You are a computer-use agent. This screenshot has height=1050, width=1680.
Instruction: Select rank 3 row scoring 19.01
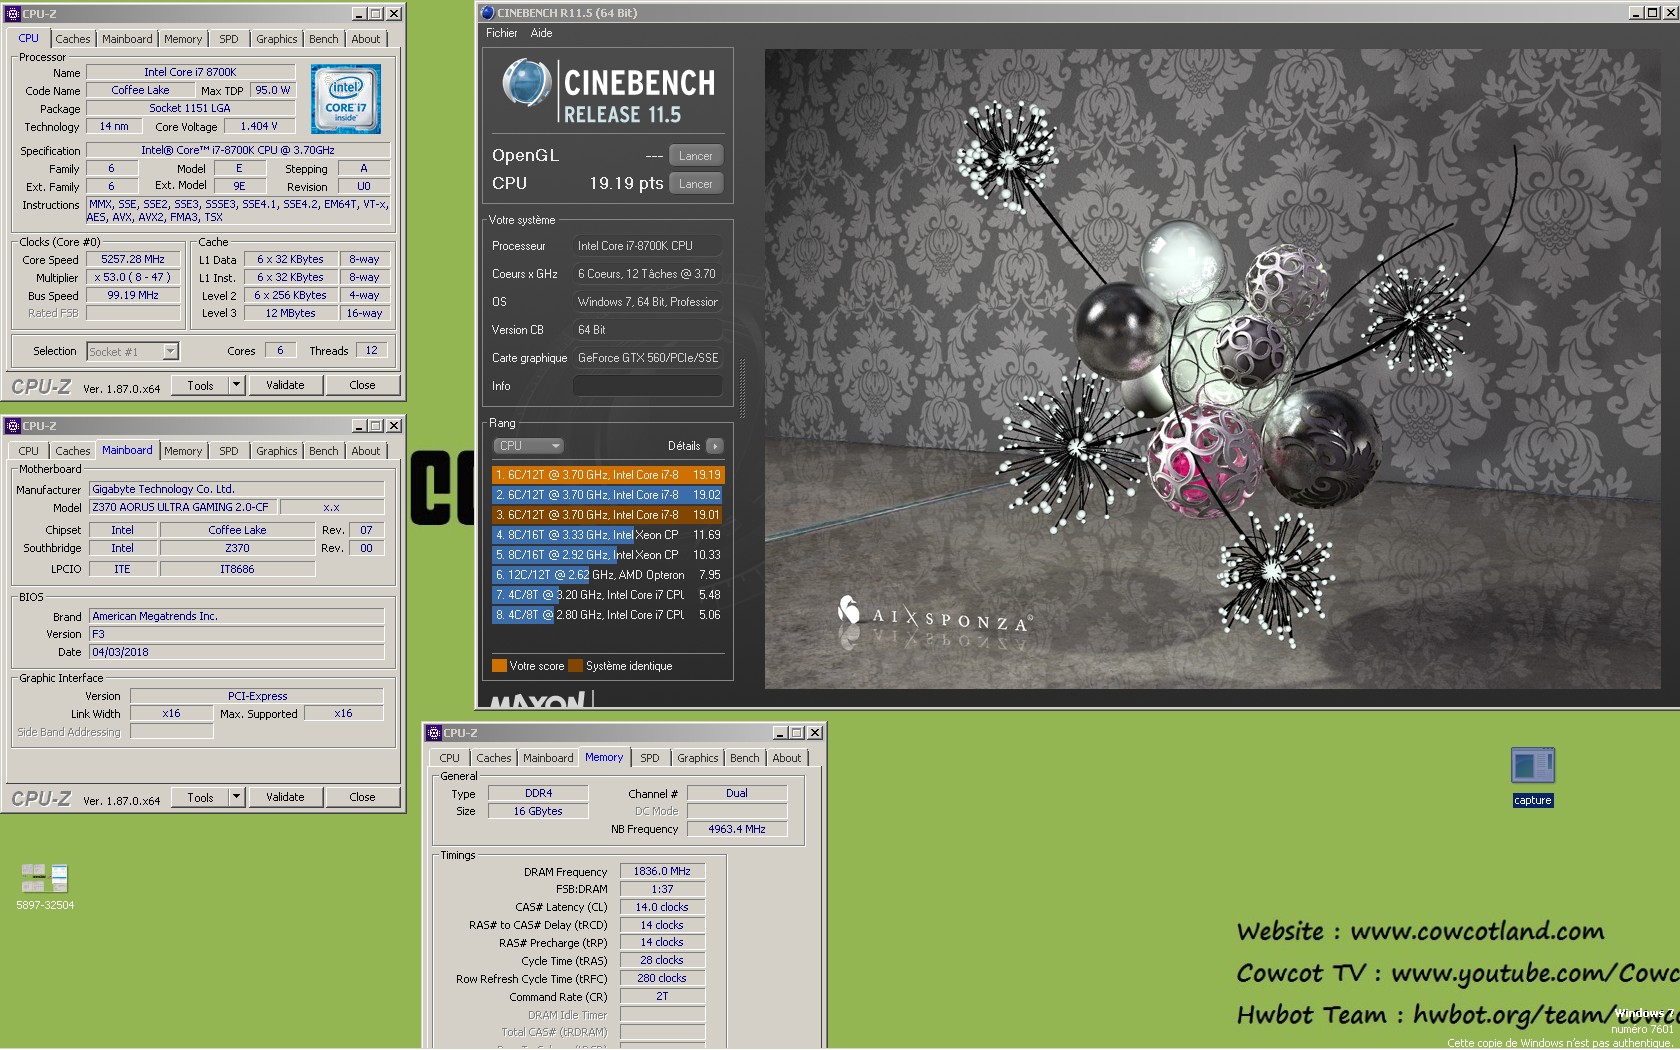(608, 515)
